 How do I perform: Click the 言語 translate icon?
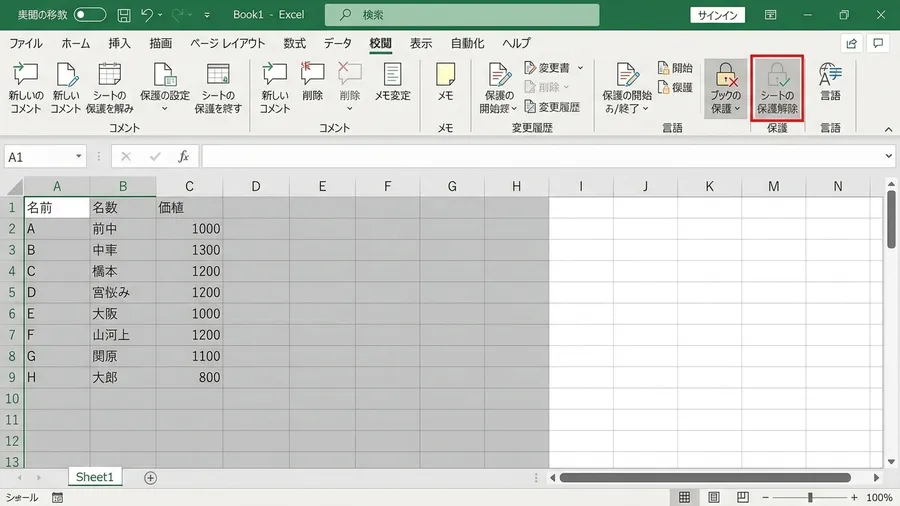[x=830, y=75]
